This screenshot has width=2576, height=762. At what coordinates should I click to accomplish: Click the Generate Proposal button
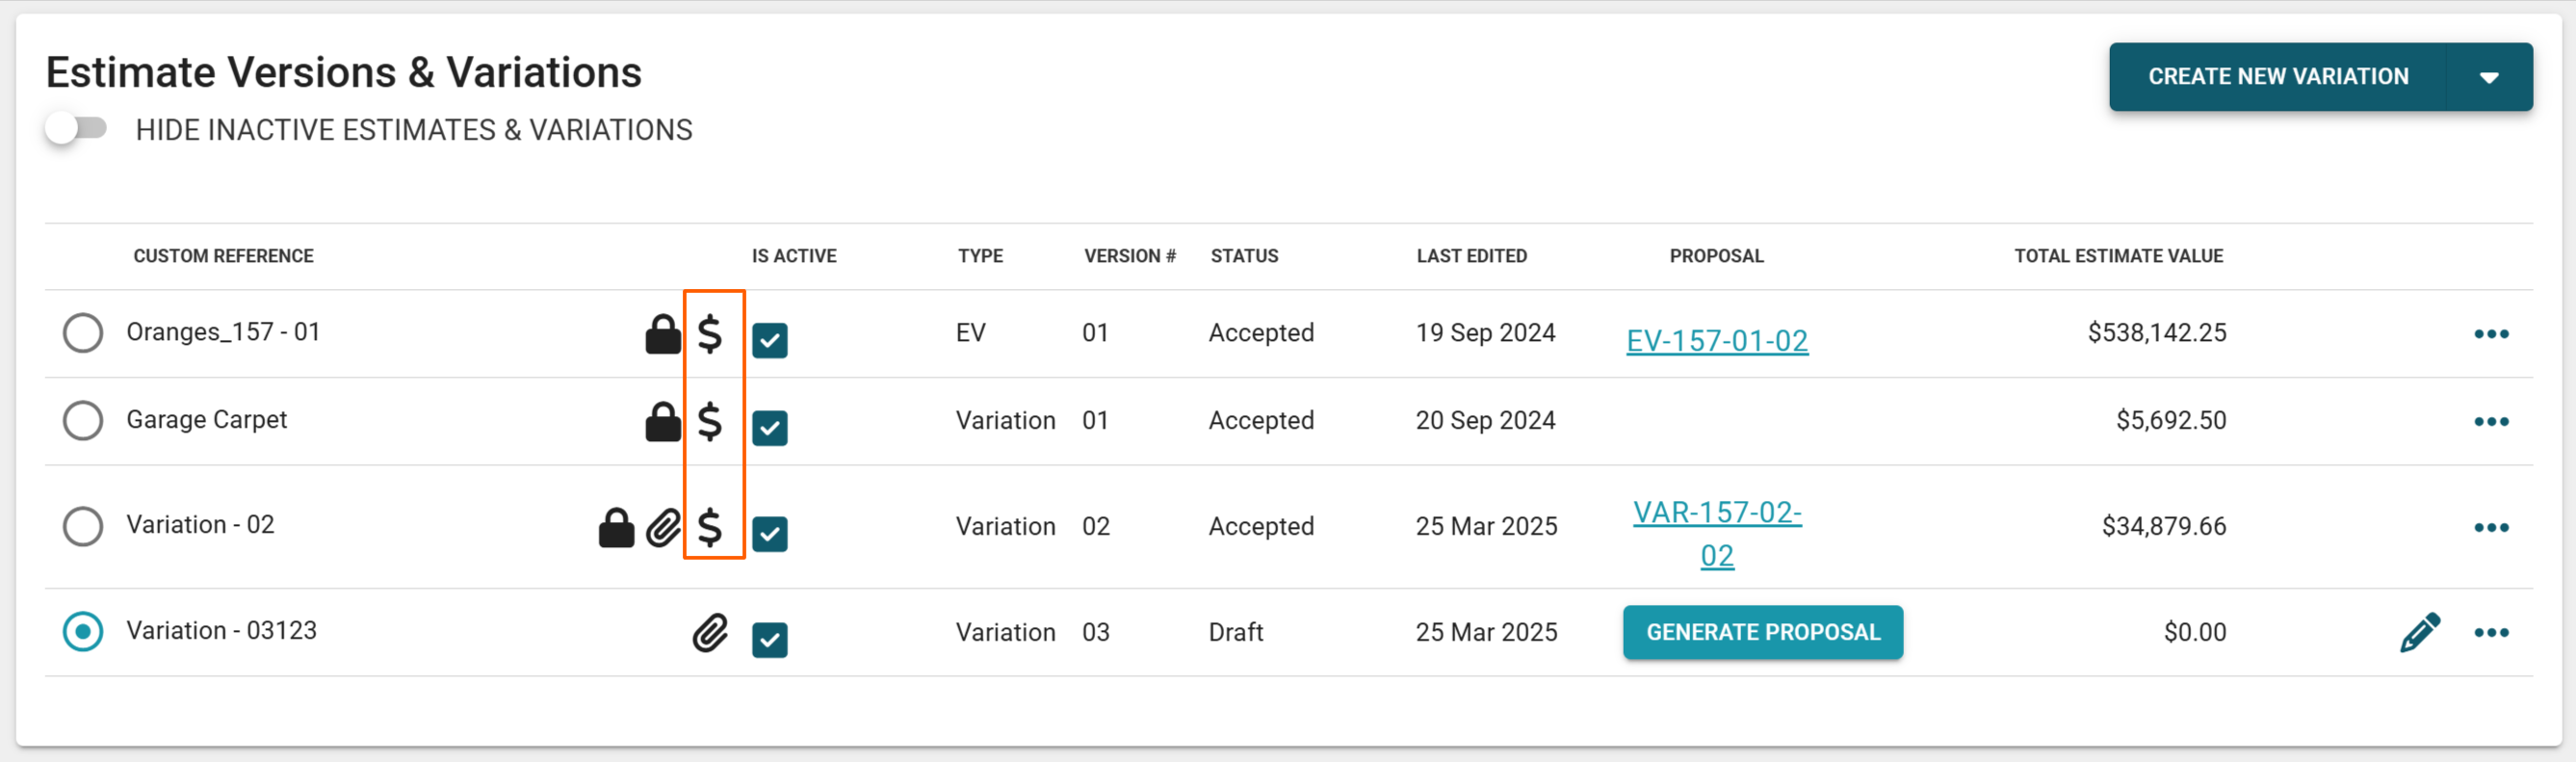coord(1762,633)
